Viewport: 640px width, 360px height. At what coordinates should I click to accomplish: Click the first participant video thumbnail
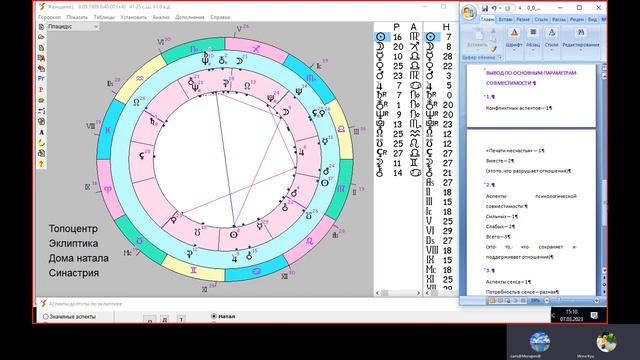(x=540, y=342)
